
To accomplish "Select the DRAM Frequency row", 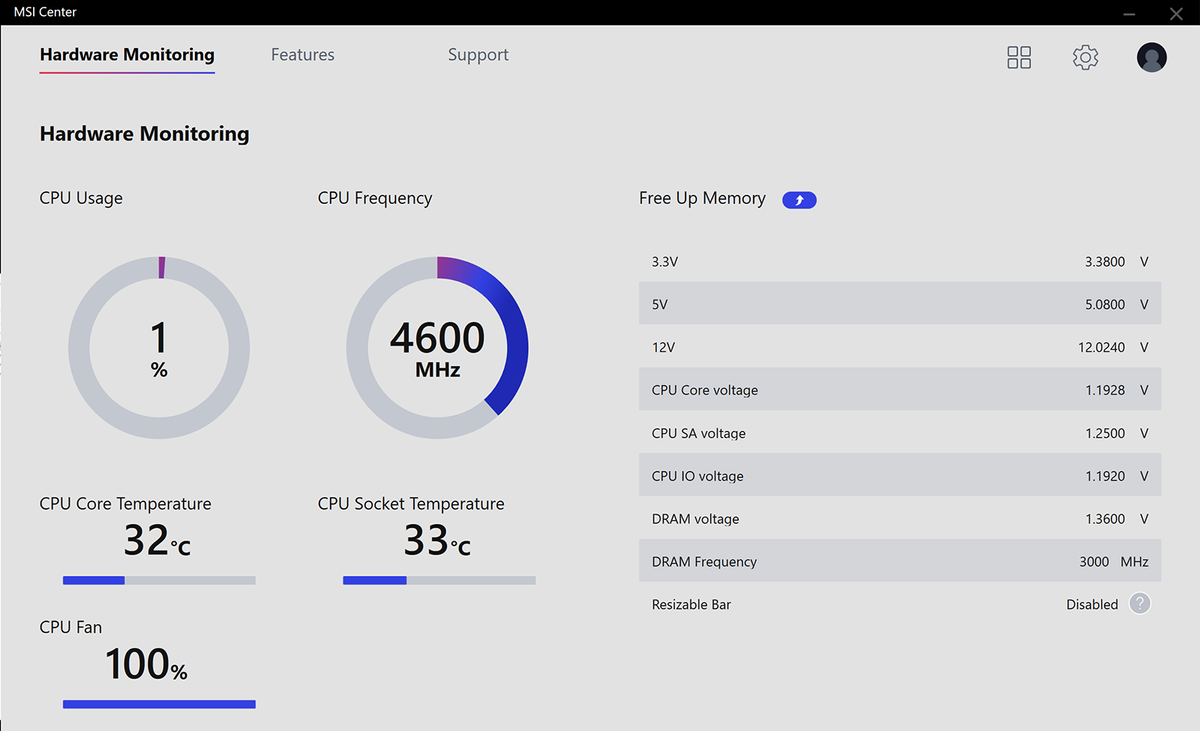I will click(900, 561).
